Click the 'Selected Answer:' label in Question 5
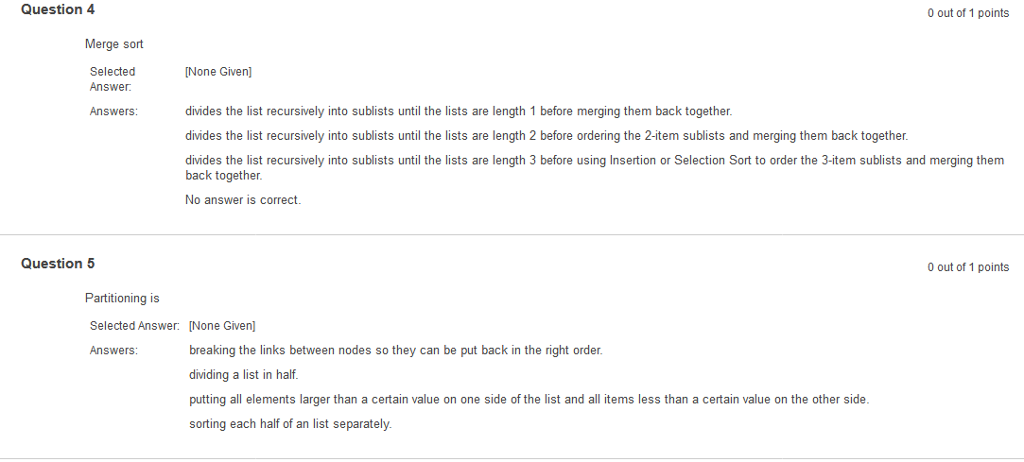 point(135,325)
